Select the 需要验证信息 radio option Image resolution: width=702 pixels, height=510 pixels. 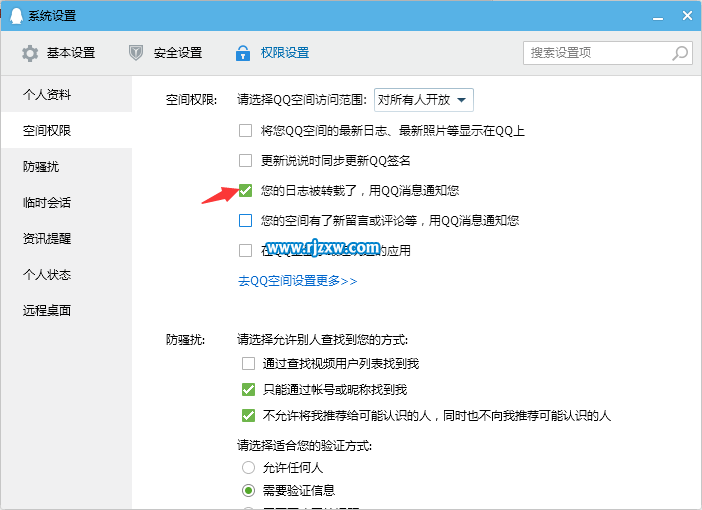pyautogui.click(x=248, y=490)
